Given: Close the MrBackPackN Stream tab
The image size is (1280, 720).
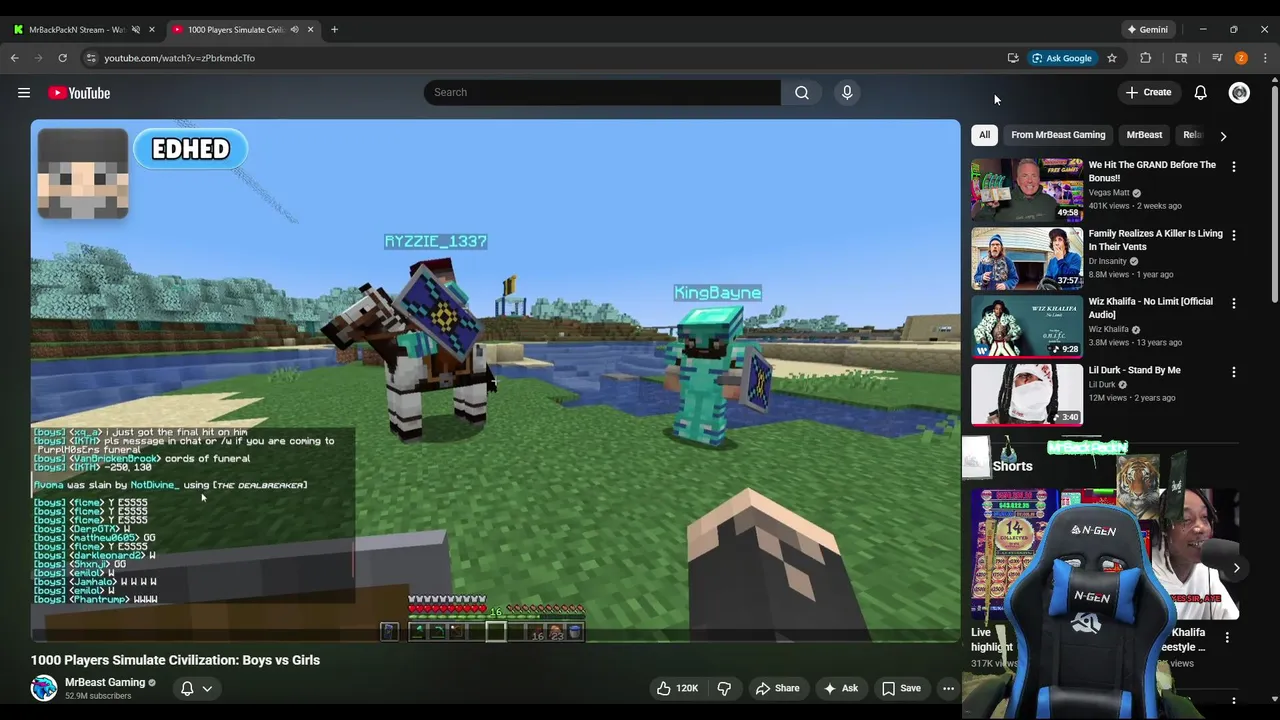Looking at the screenshot, I should tap(152, 29).
